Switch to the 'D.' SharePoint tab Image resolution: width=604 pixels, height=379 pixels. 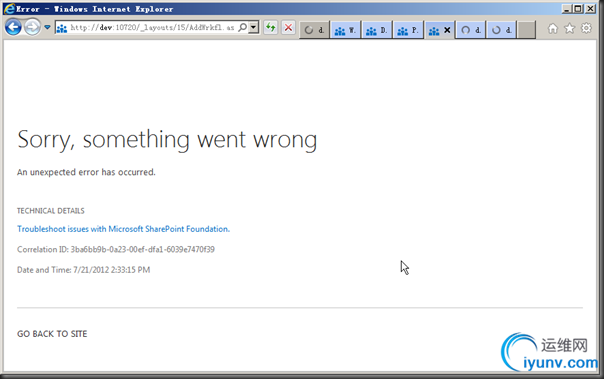377,30
